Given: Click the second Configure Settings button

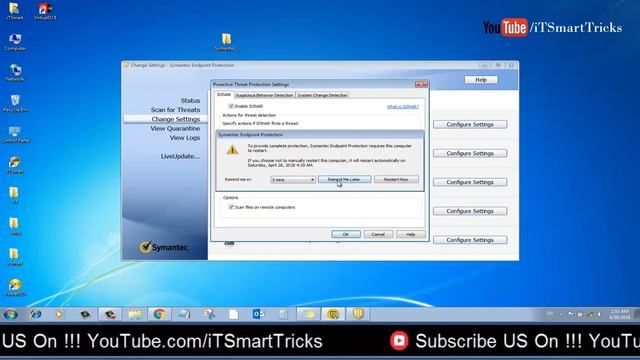Looking at the screenshot, I should coord(470,153).
